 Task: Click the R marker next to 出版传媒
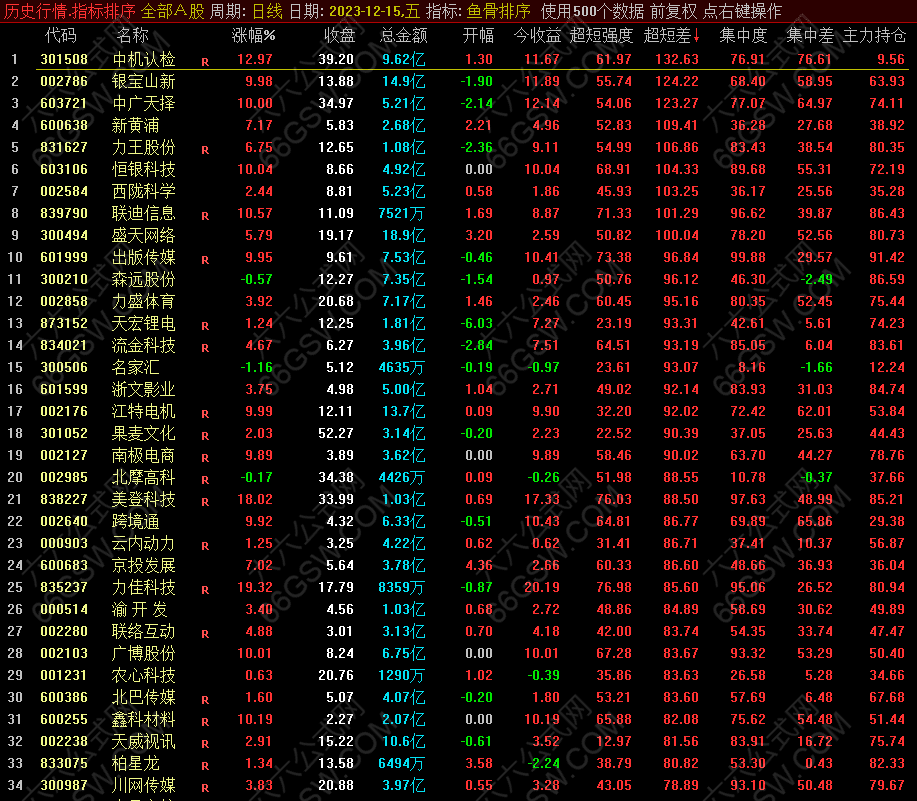[x=205, y=259]
